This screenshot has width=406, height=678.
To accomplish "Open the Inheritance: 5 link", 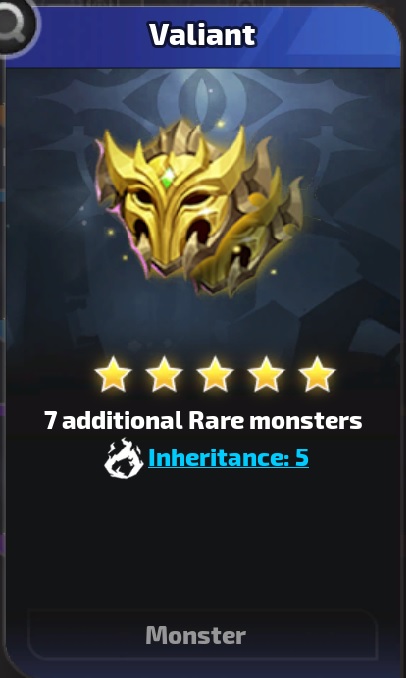I will 228,458.
